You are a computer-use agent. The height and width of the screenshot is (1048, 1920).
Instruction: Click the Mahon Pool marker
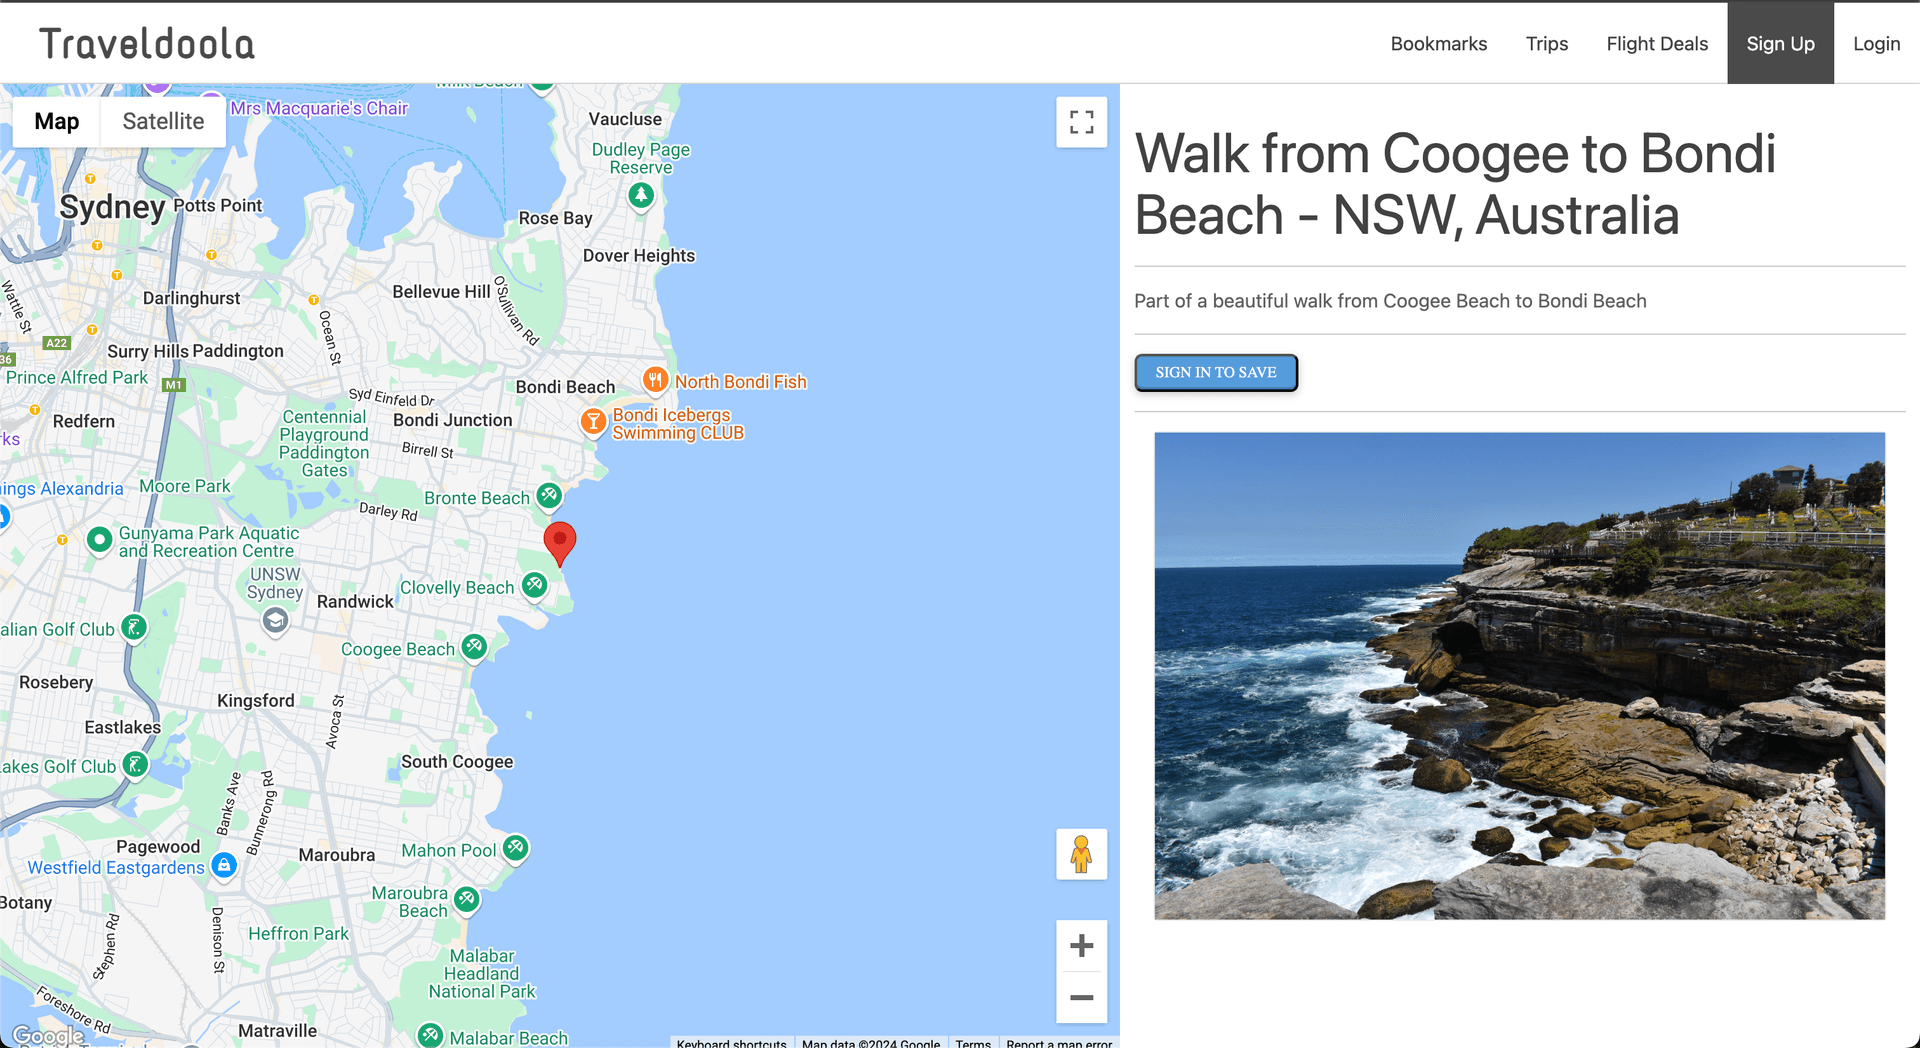[x=515, y=848]
